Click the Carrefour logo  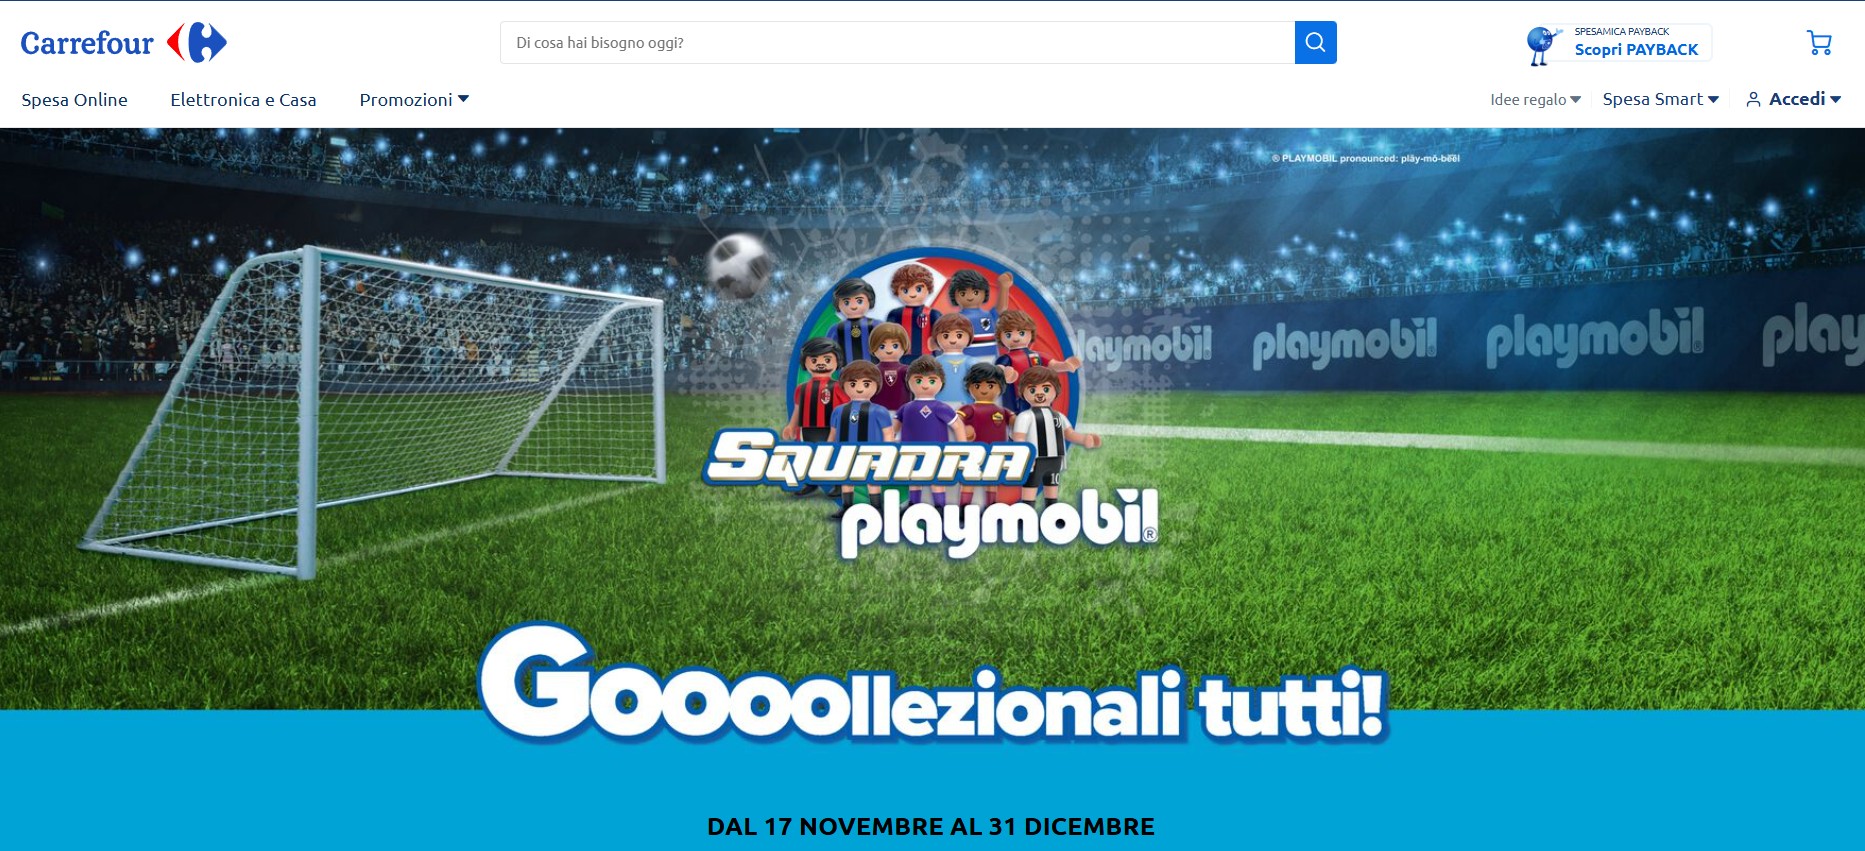[124, 43]
